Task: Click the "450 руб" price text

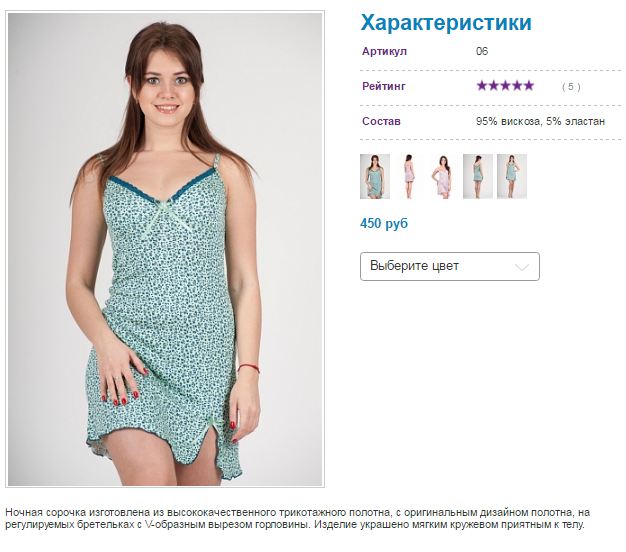Action: (384, 224)
